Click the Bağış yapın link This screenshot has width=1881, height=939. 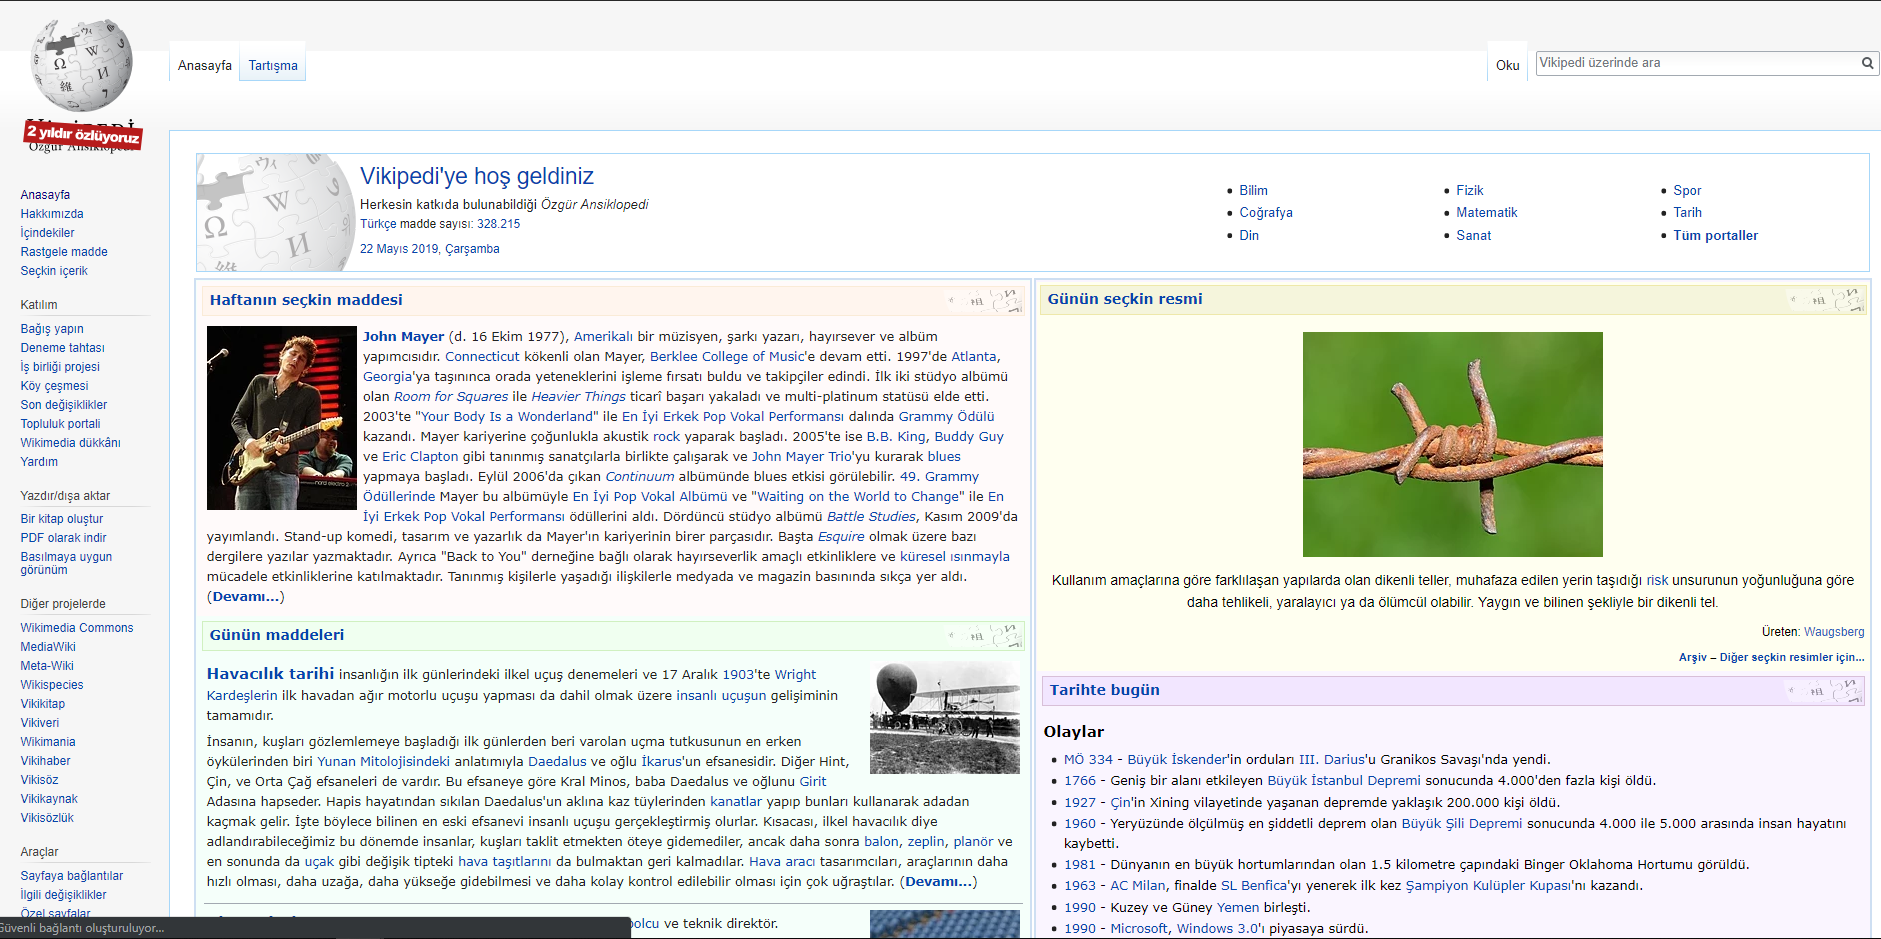pos(52,329)
